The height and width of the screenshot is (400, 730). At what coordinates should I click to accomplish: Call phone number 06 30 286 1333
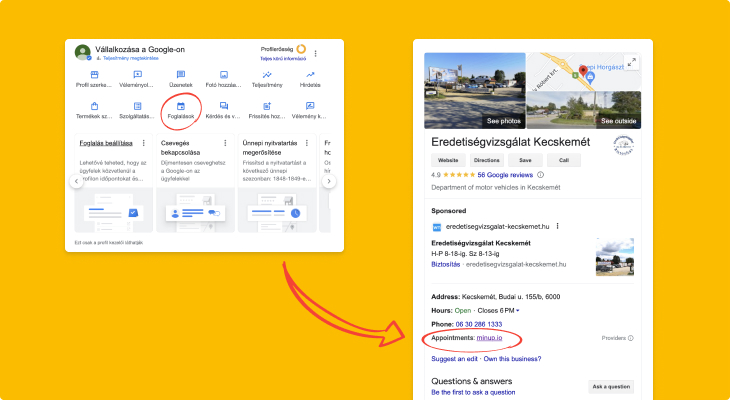(x=479, y=324)
